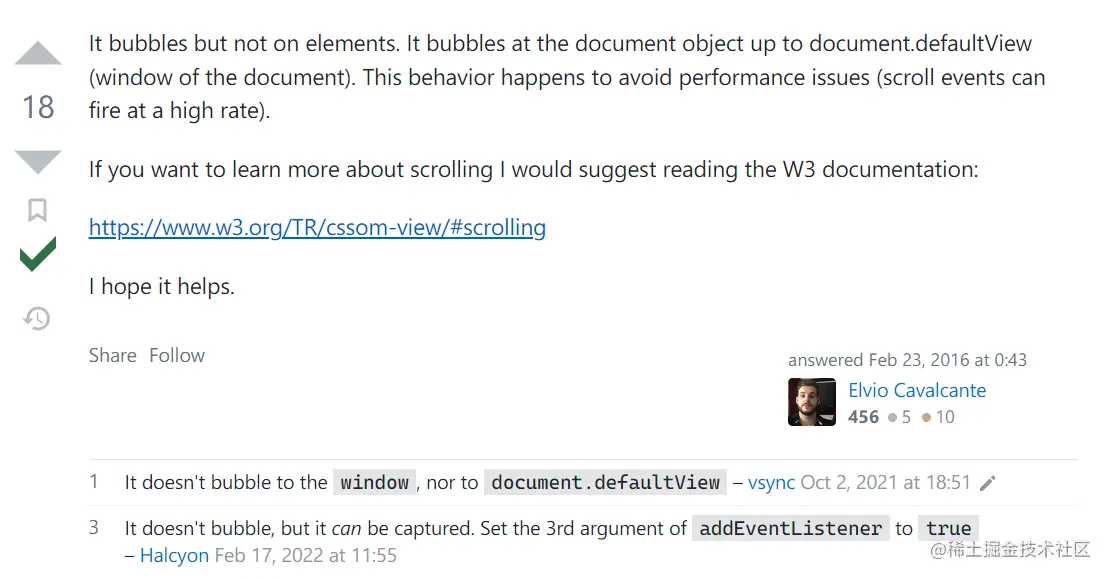Click the 456 reputation score
Viewport: 1109px width, 578px height.
click(864, 417)
